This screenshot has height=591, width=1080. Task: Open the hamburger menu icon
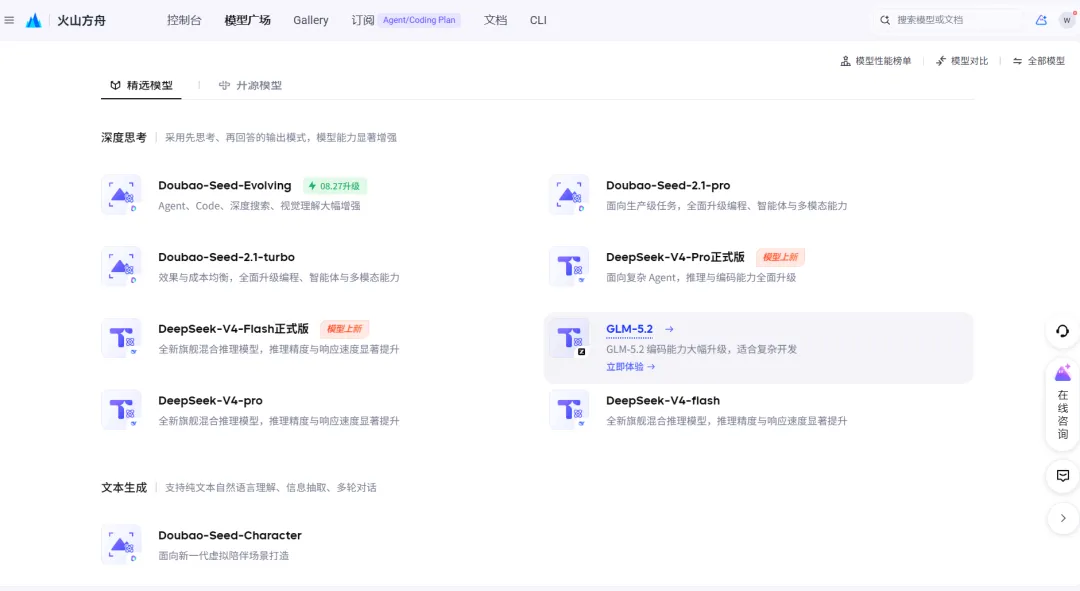[9, 20]
